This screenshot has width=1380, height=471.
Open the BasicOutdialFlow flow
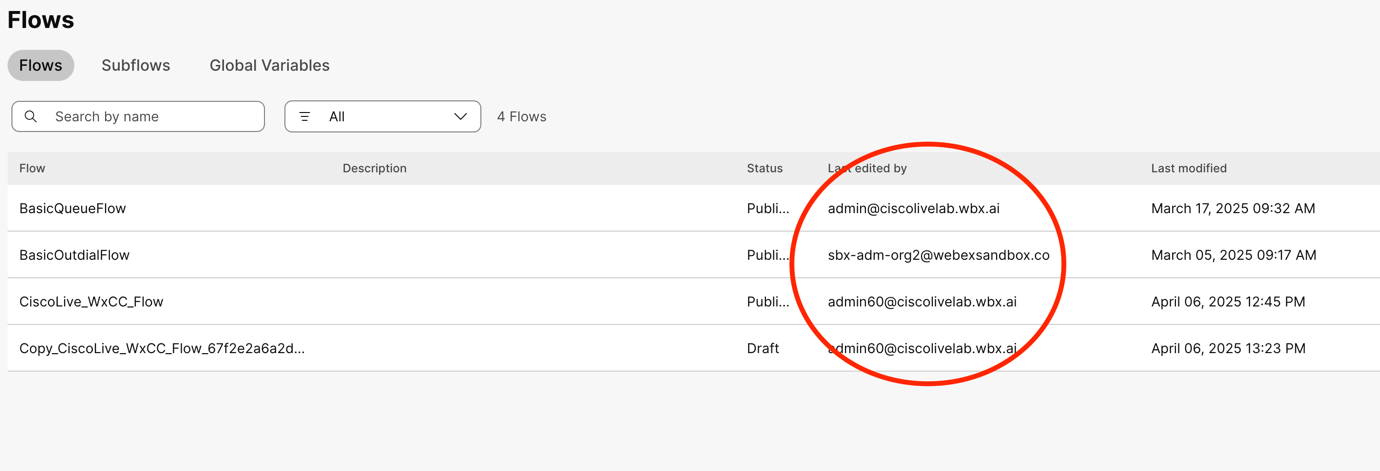pos(74,255)
